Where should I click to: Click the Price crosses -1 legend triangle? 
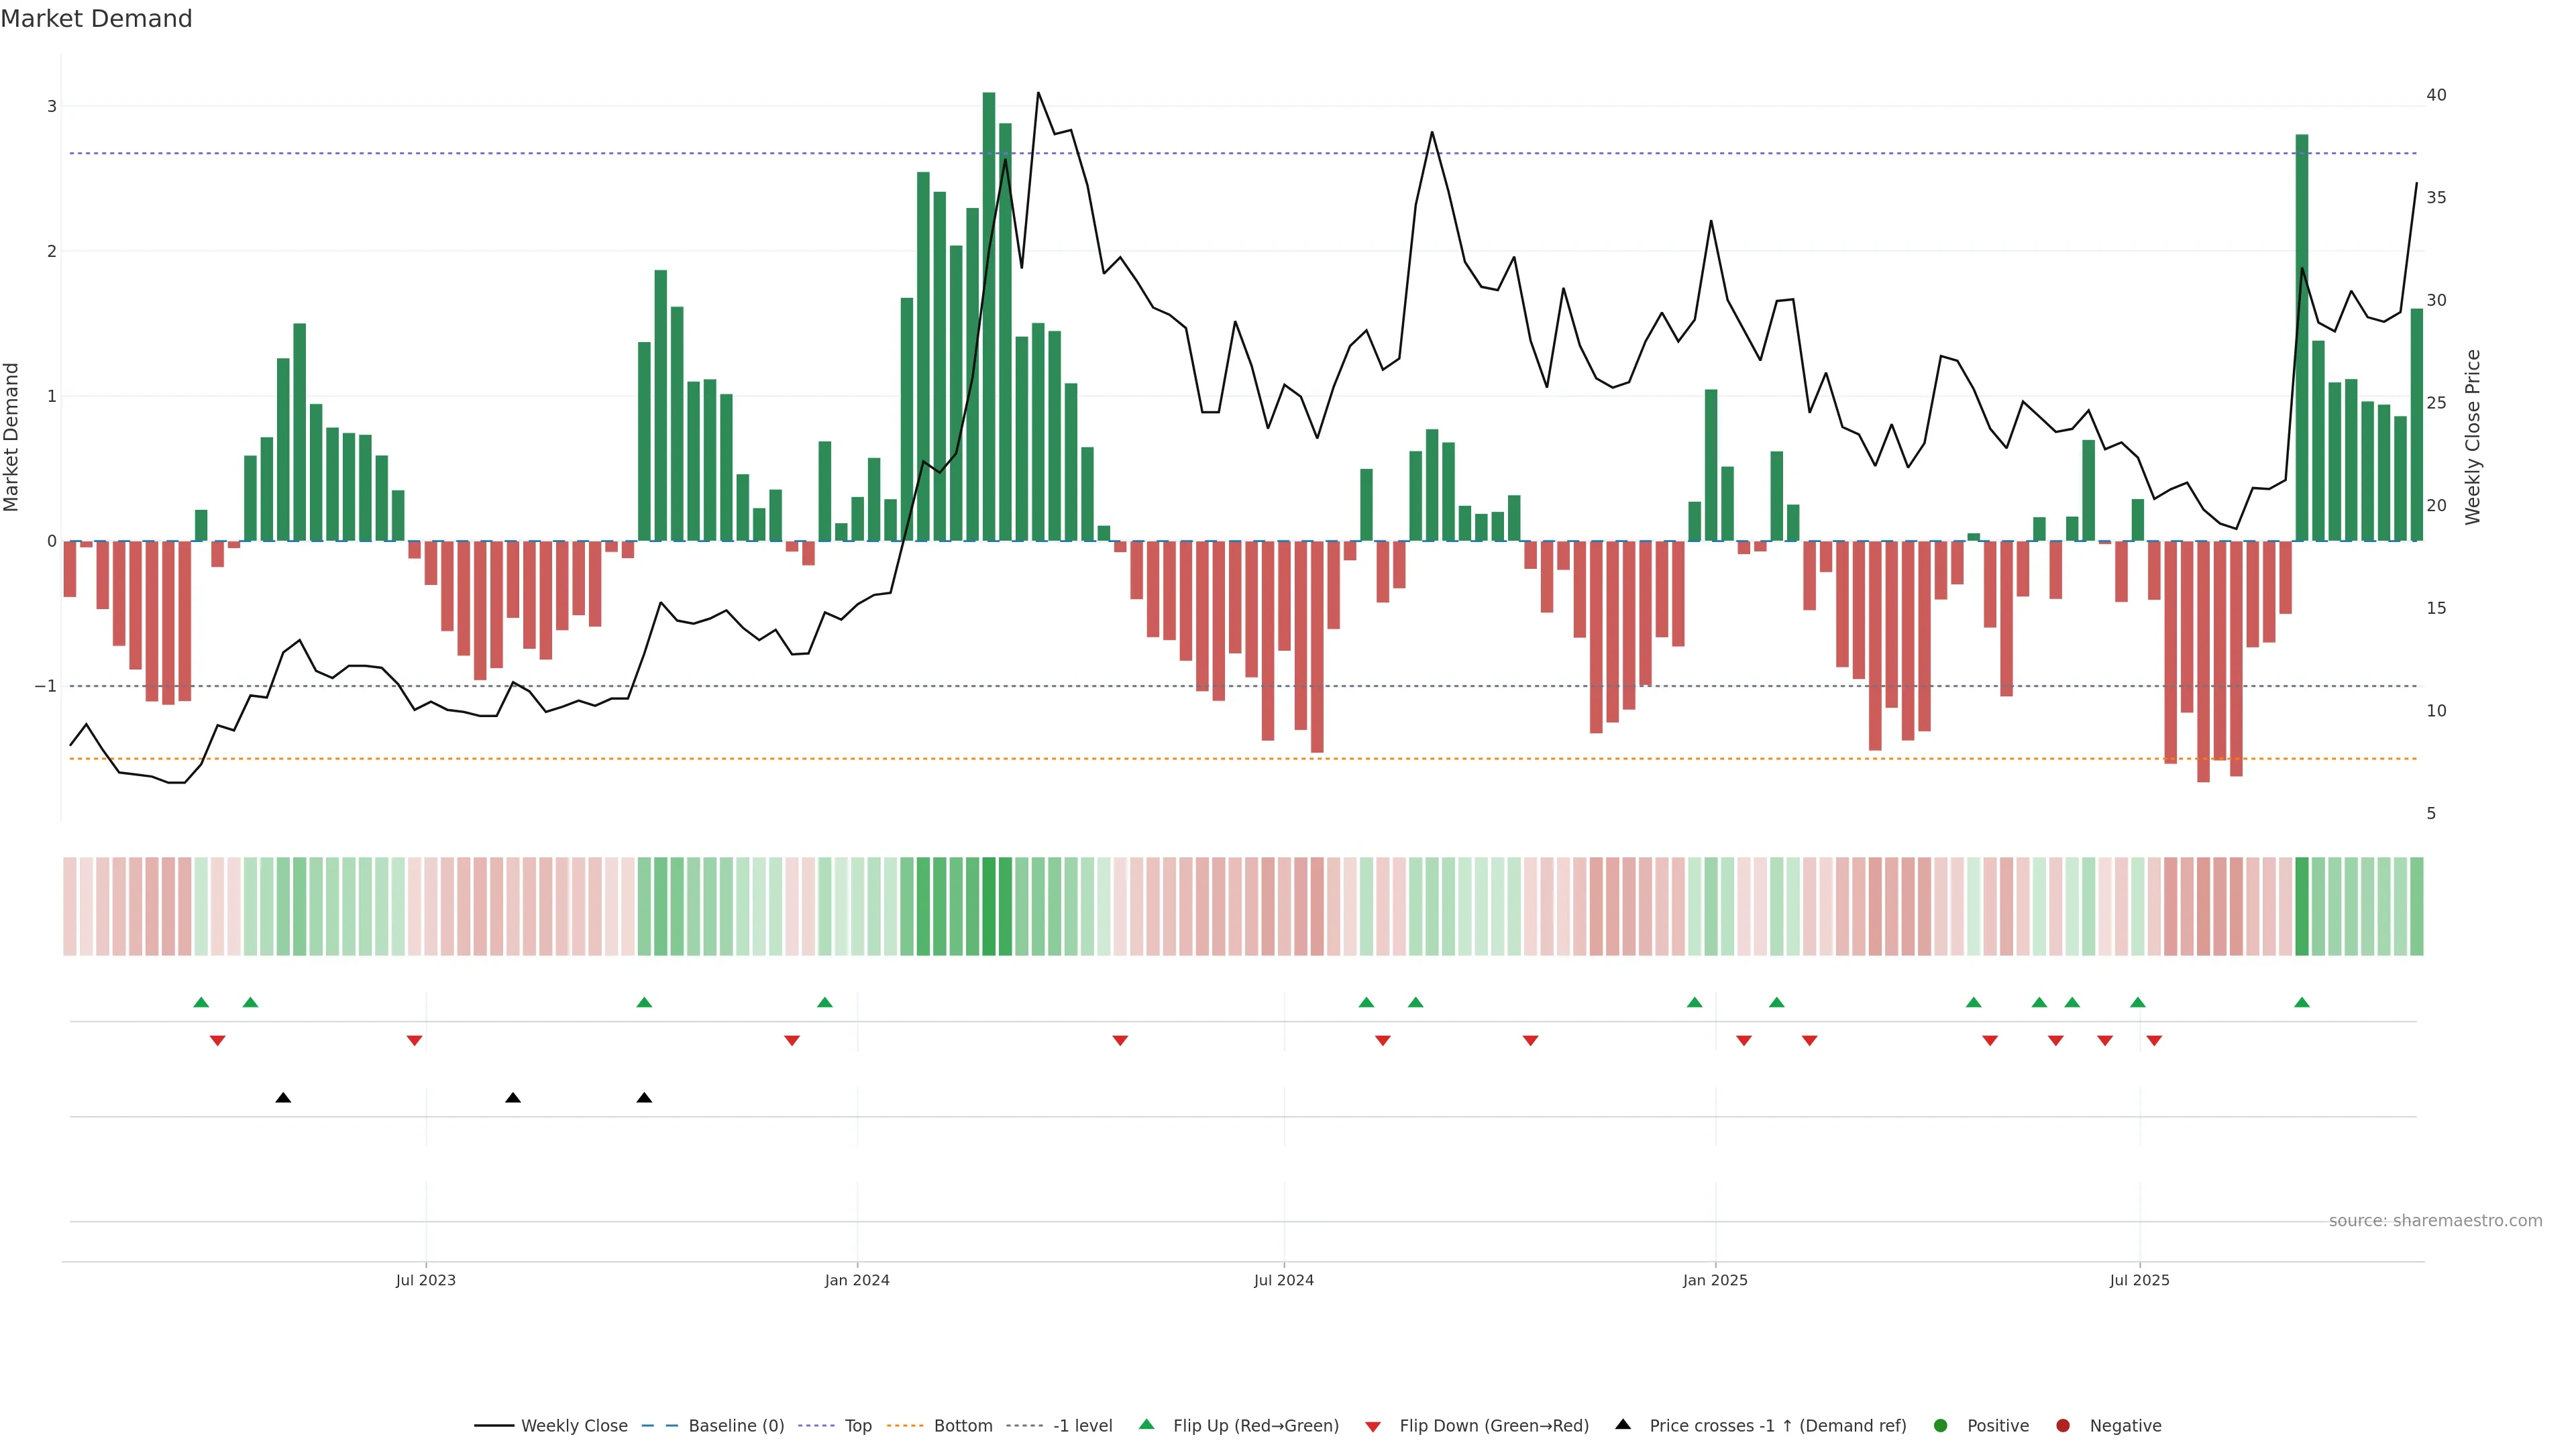(1623, 1424)
